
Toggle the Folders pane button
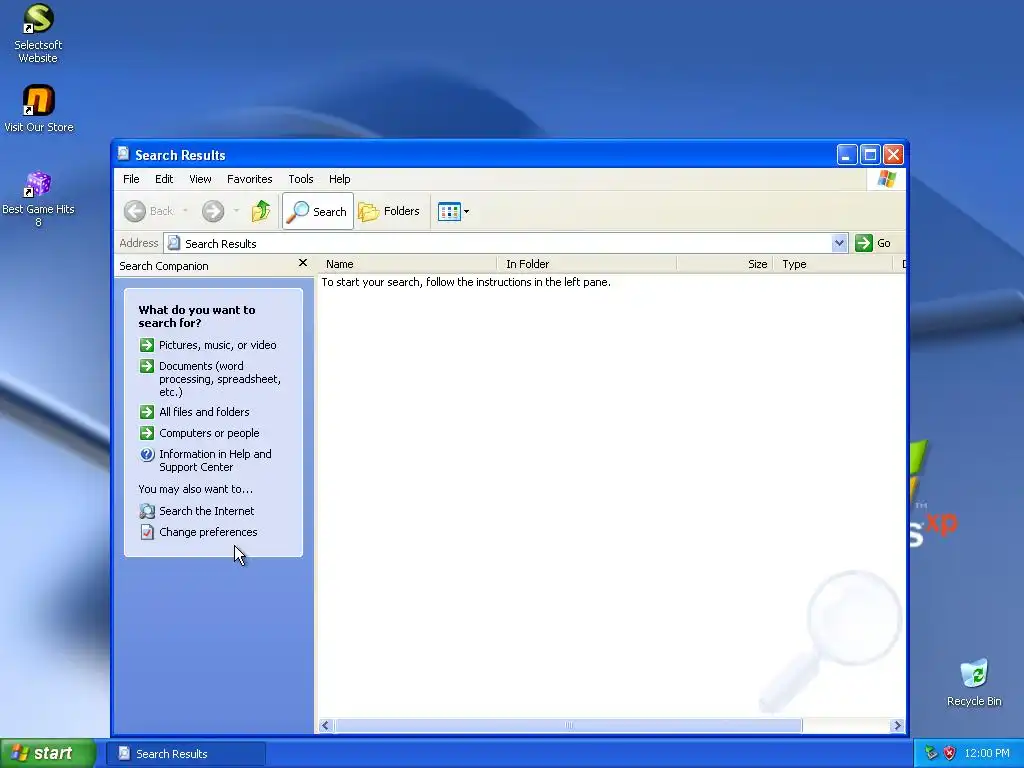(389, 211)
